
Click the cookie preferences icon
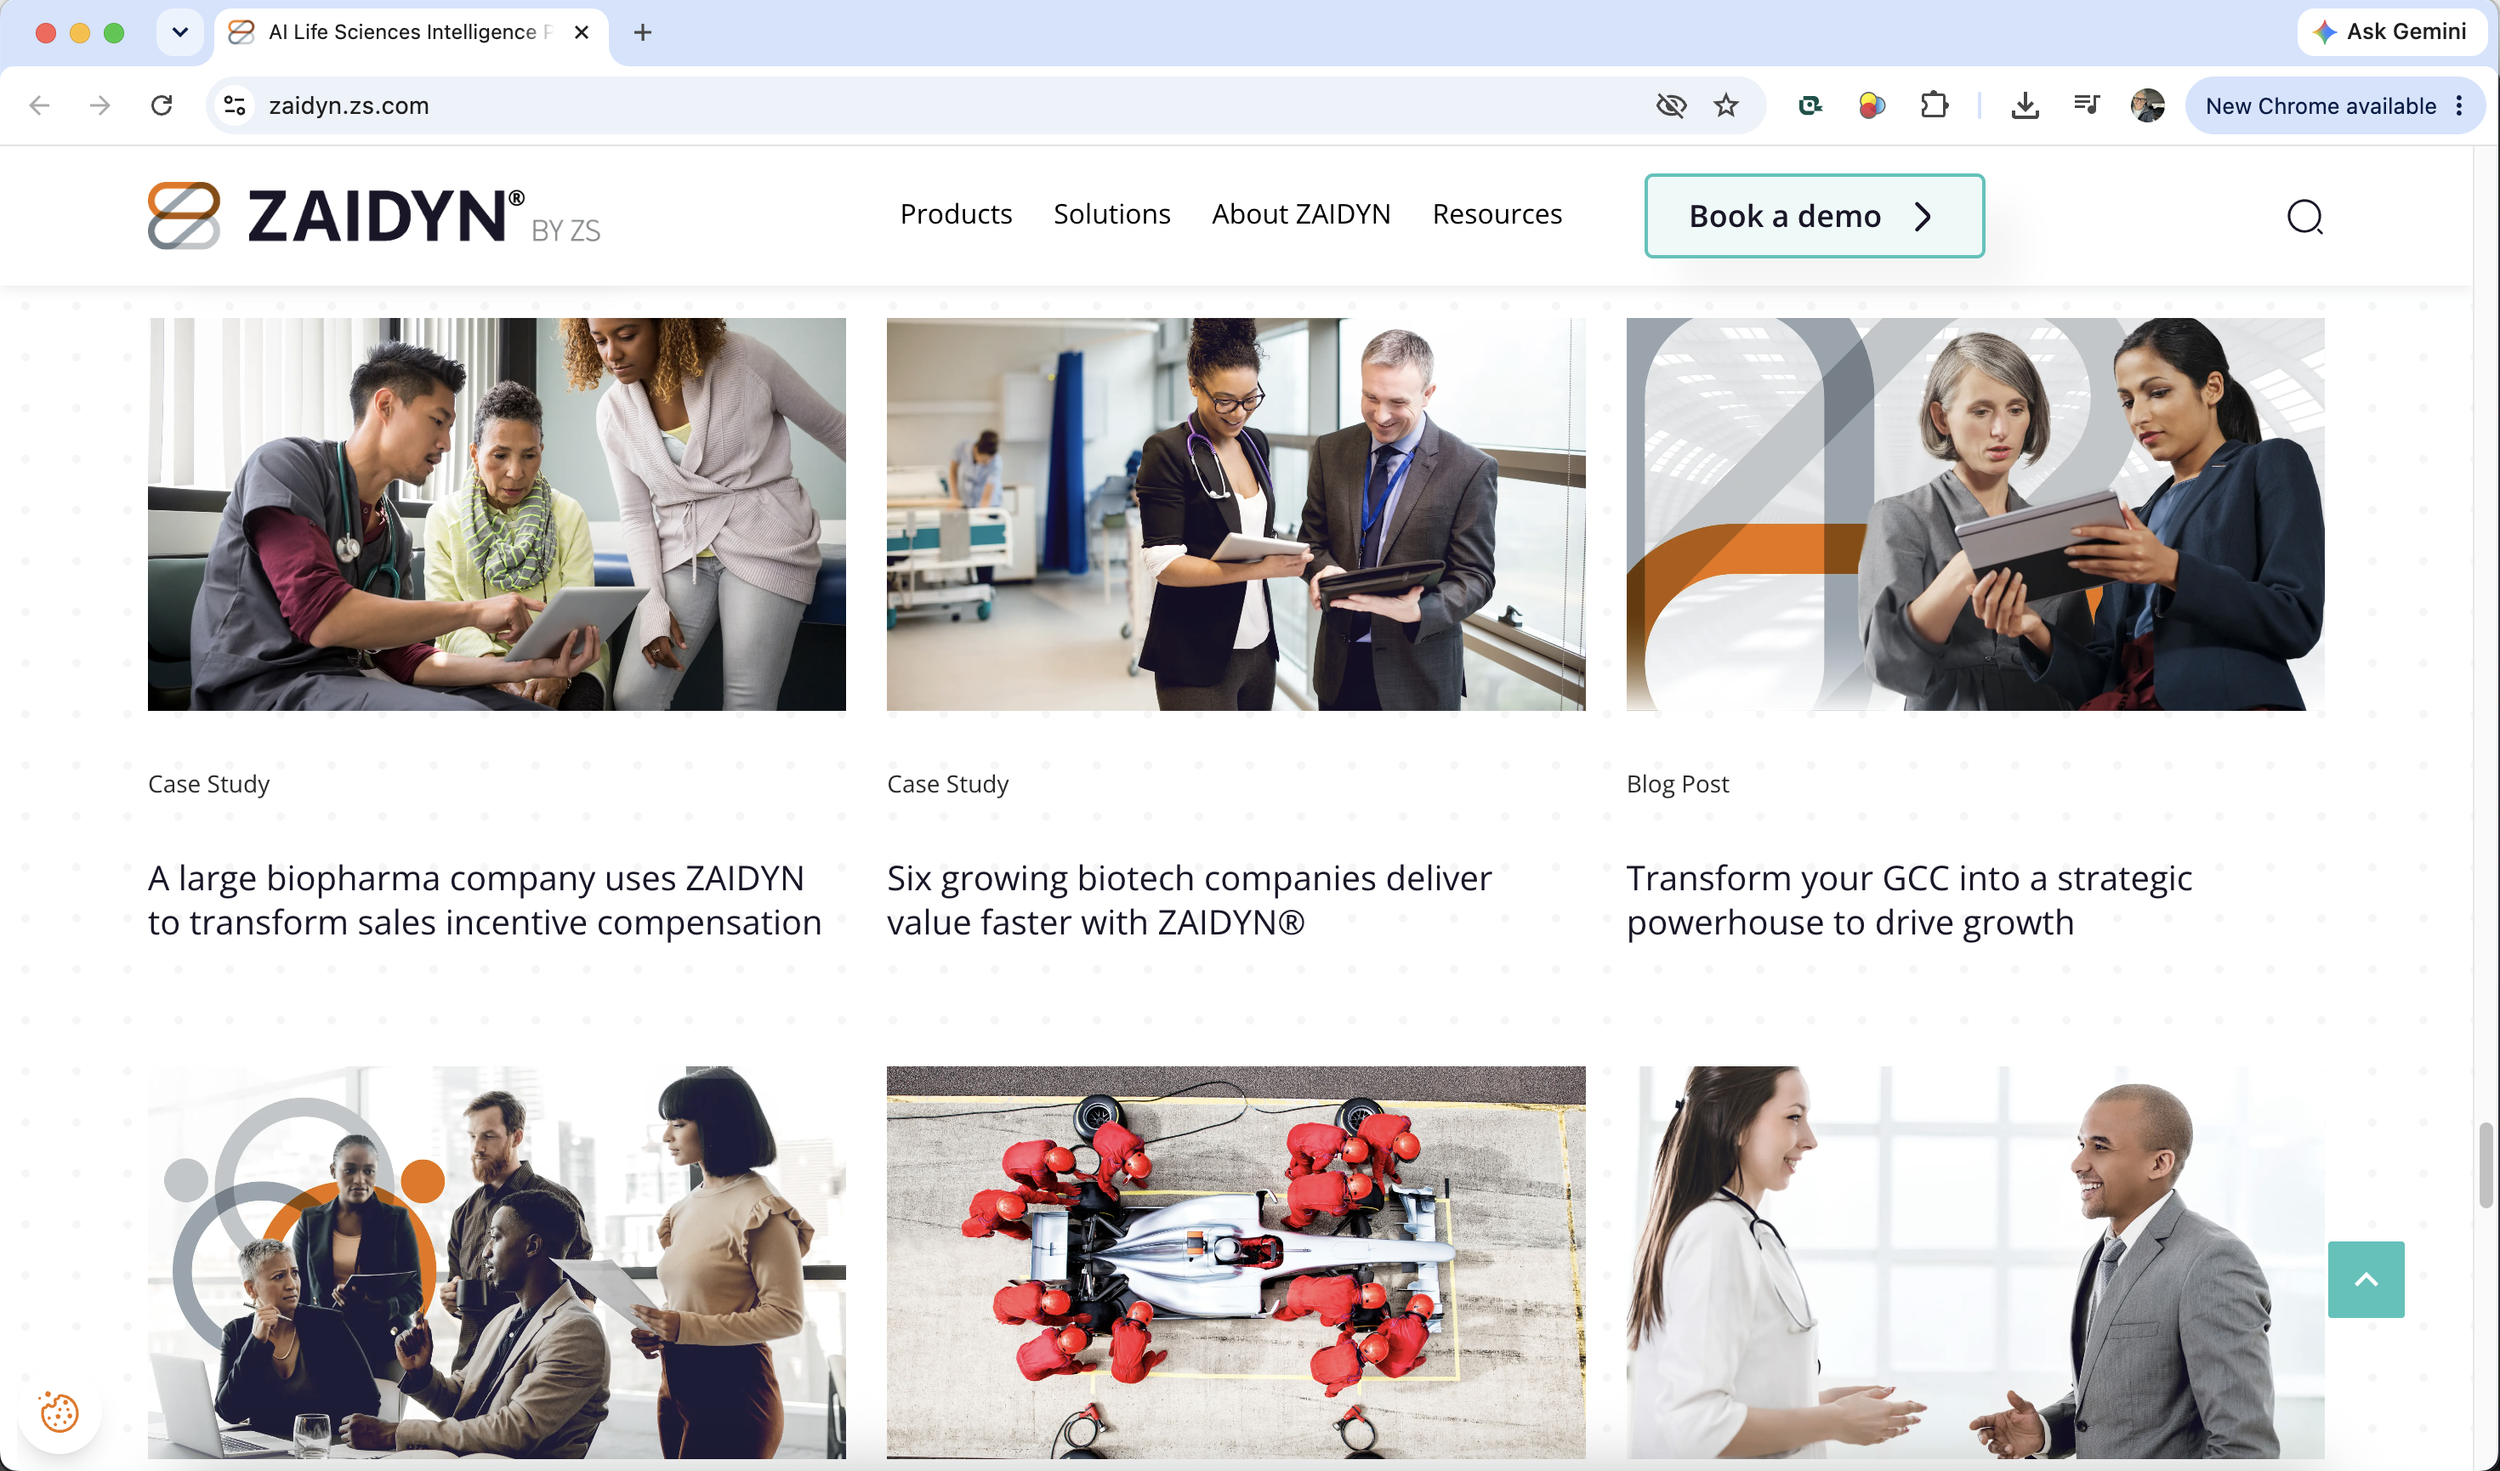(59, 1412)
